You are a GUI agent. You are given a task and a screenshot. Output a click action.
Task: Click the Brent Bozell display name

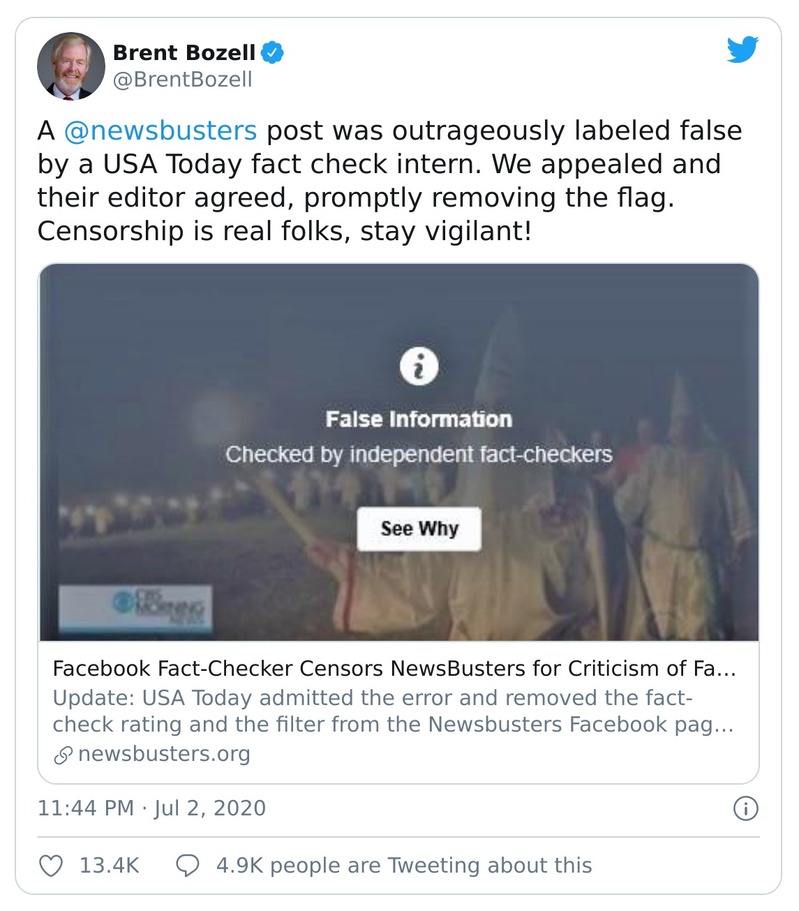coord(184,53)
